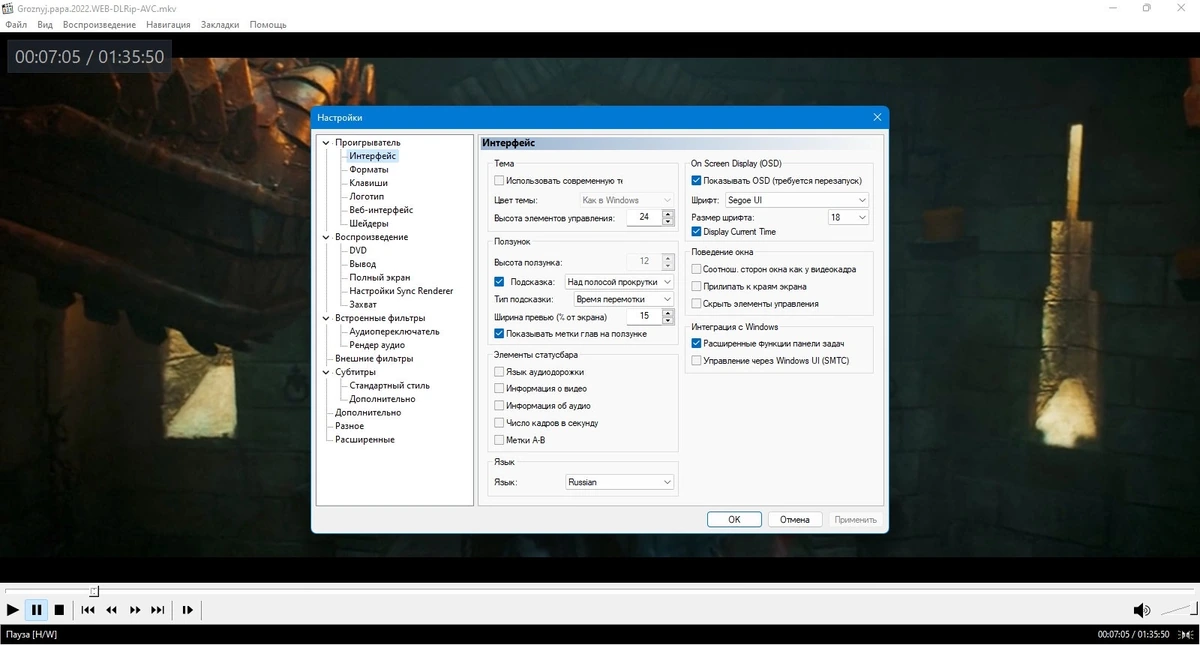1200x645 pixels.
Task: Increase Высота элементов управления value
Action: click(668, 213)
